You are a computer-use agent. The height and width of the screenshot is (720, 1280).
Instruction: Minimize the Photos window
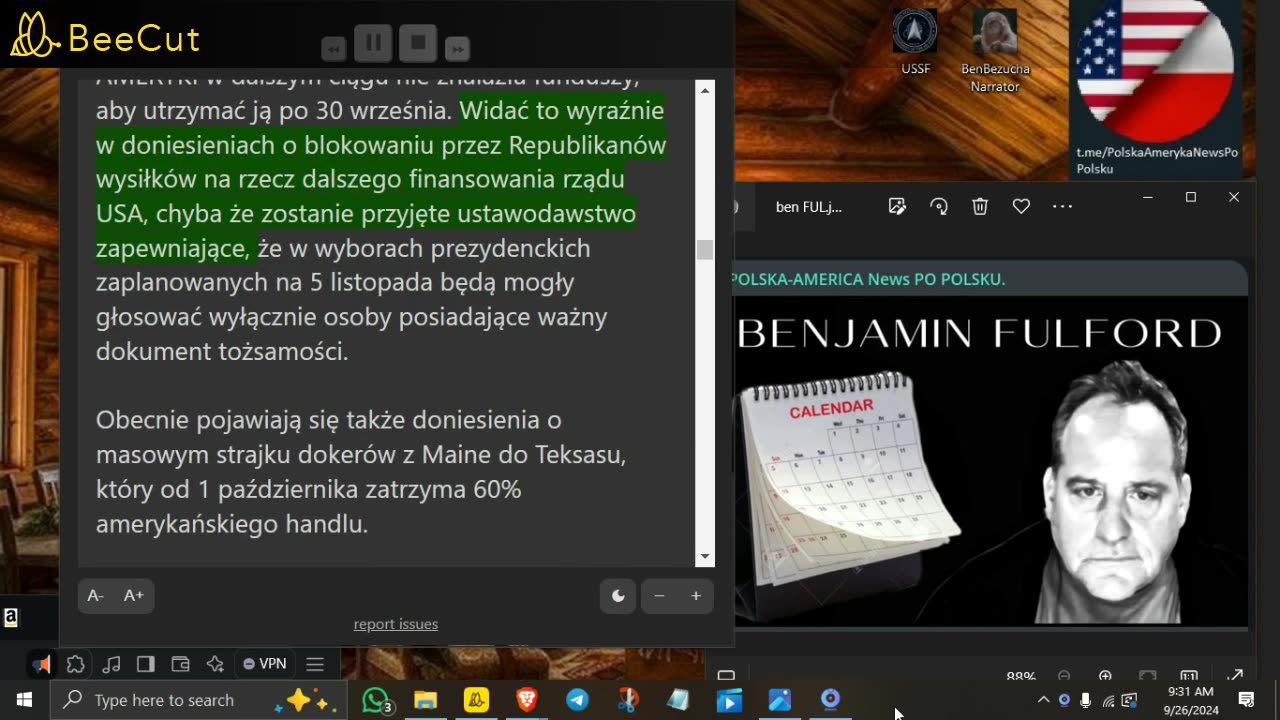pyautogui.click(x=1148, y=197)
